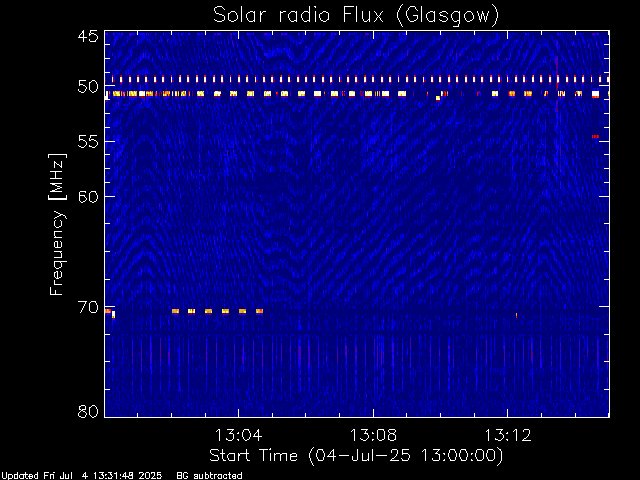Select the 45 frequency axis label
The image size is (640, 480).
(88, 36)
